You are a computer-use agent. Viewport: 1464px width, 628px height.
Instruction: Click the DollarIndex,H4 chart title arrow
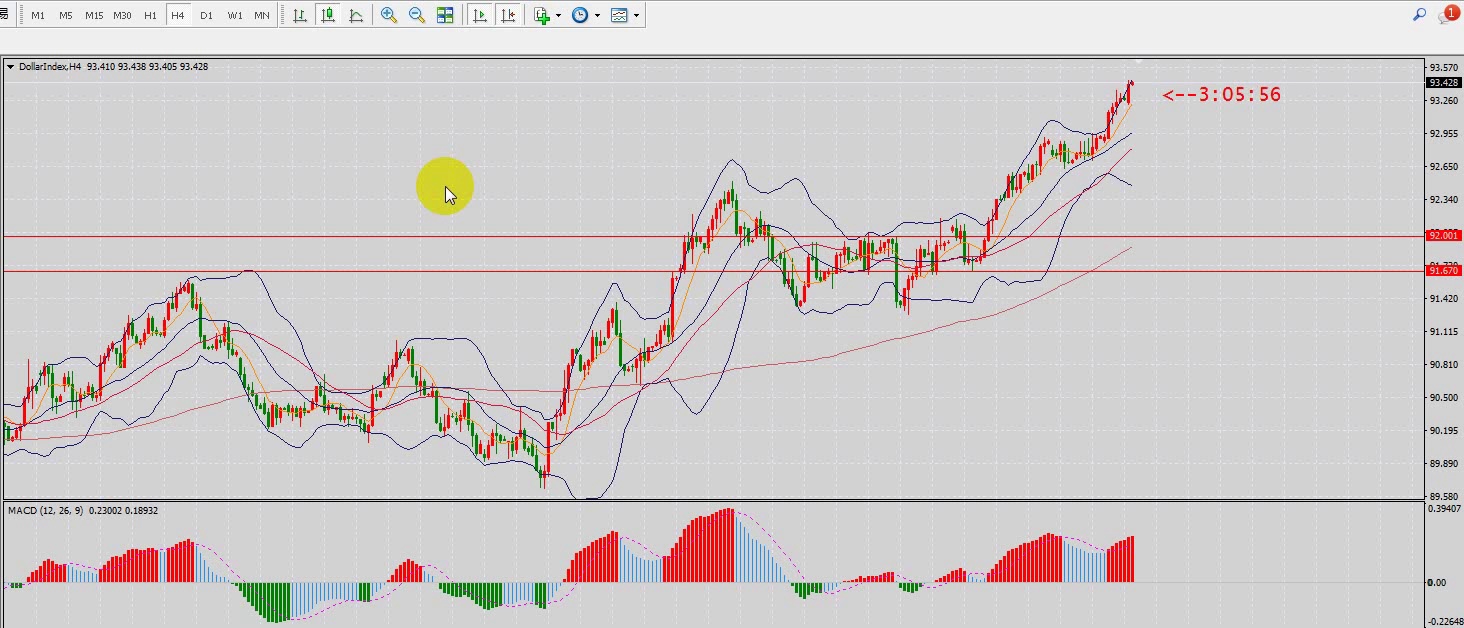pyautogui.click(x=10, y=67)
